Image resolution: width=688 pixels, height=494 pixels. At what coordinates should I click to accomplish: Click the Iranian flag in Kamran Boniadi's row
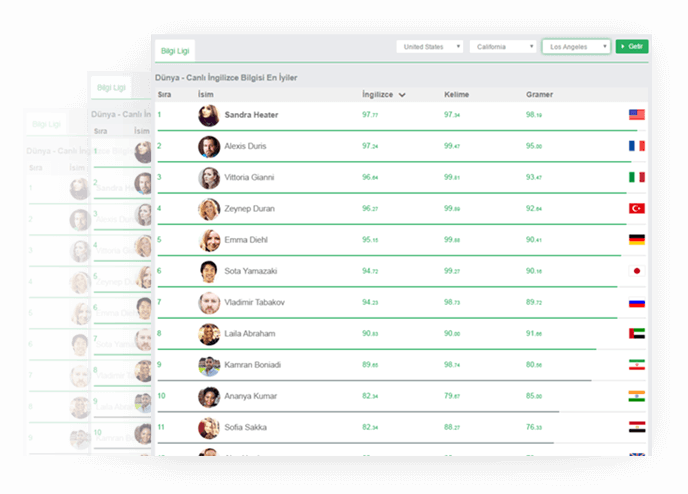637,365
